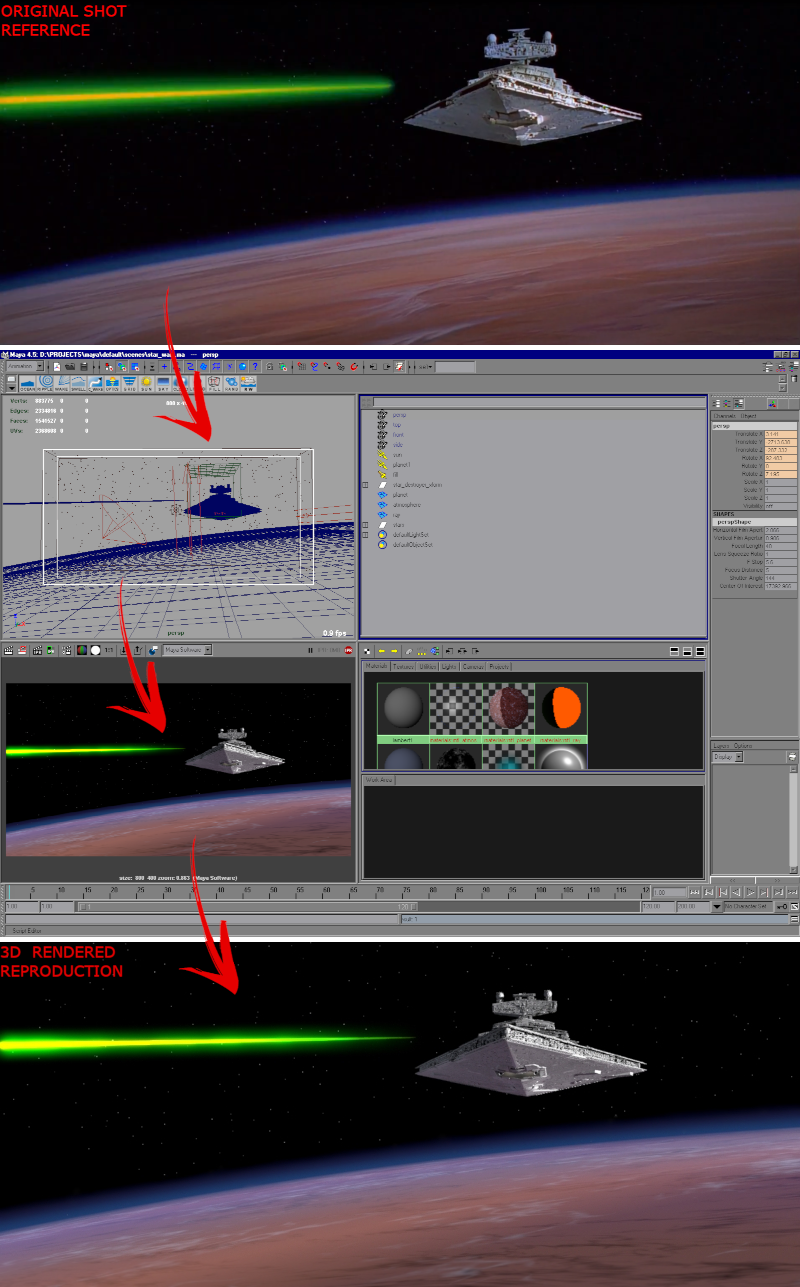
Task: Click the redo previous render icon
Action: (8, 650)
